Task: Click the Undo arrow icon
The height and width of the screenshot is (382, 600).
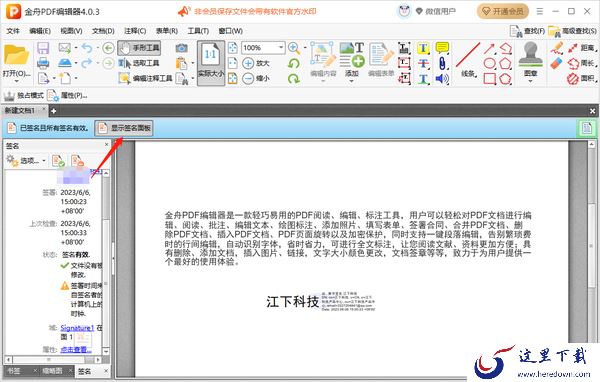Action: [87, 48]
